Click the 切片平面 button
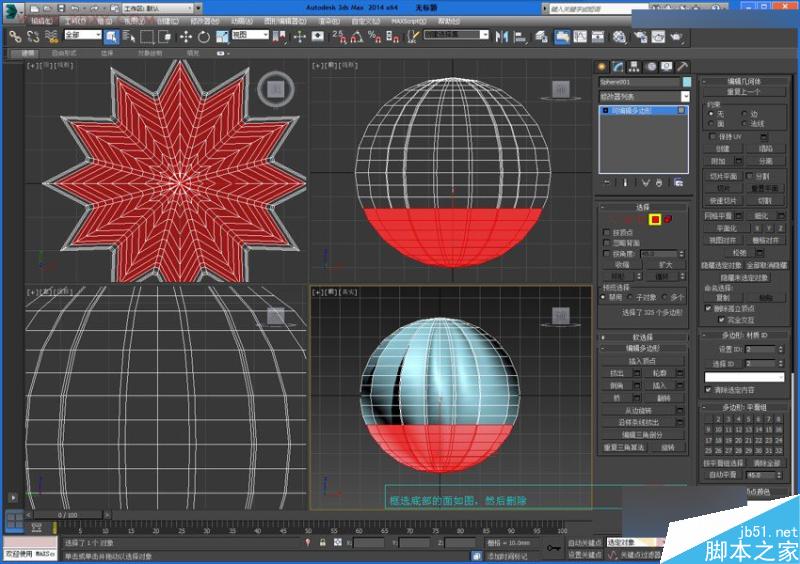 pos(723,176)
